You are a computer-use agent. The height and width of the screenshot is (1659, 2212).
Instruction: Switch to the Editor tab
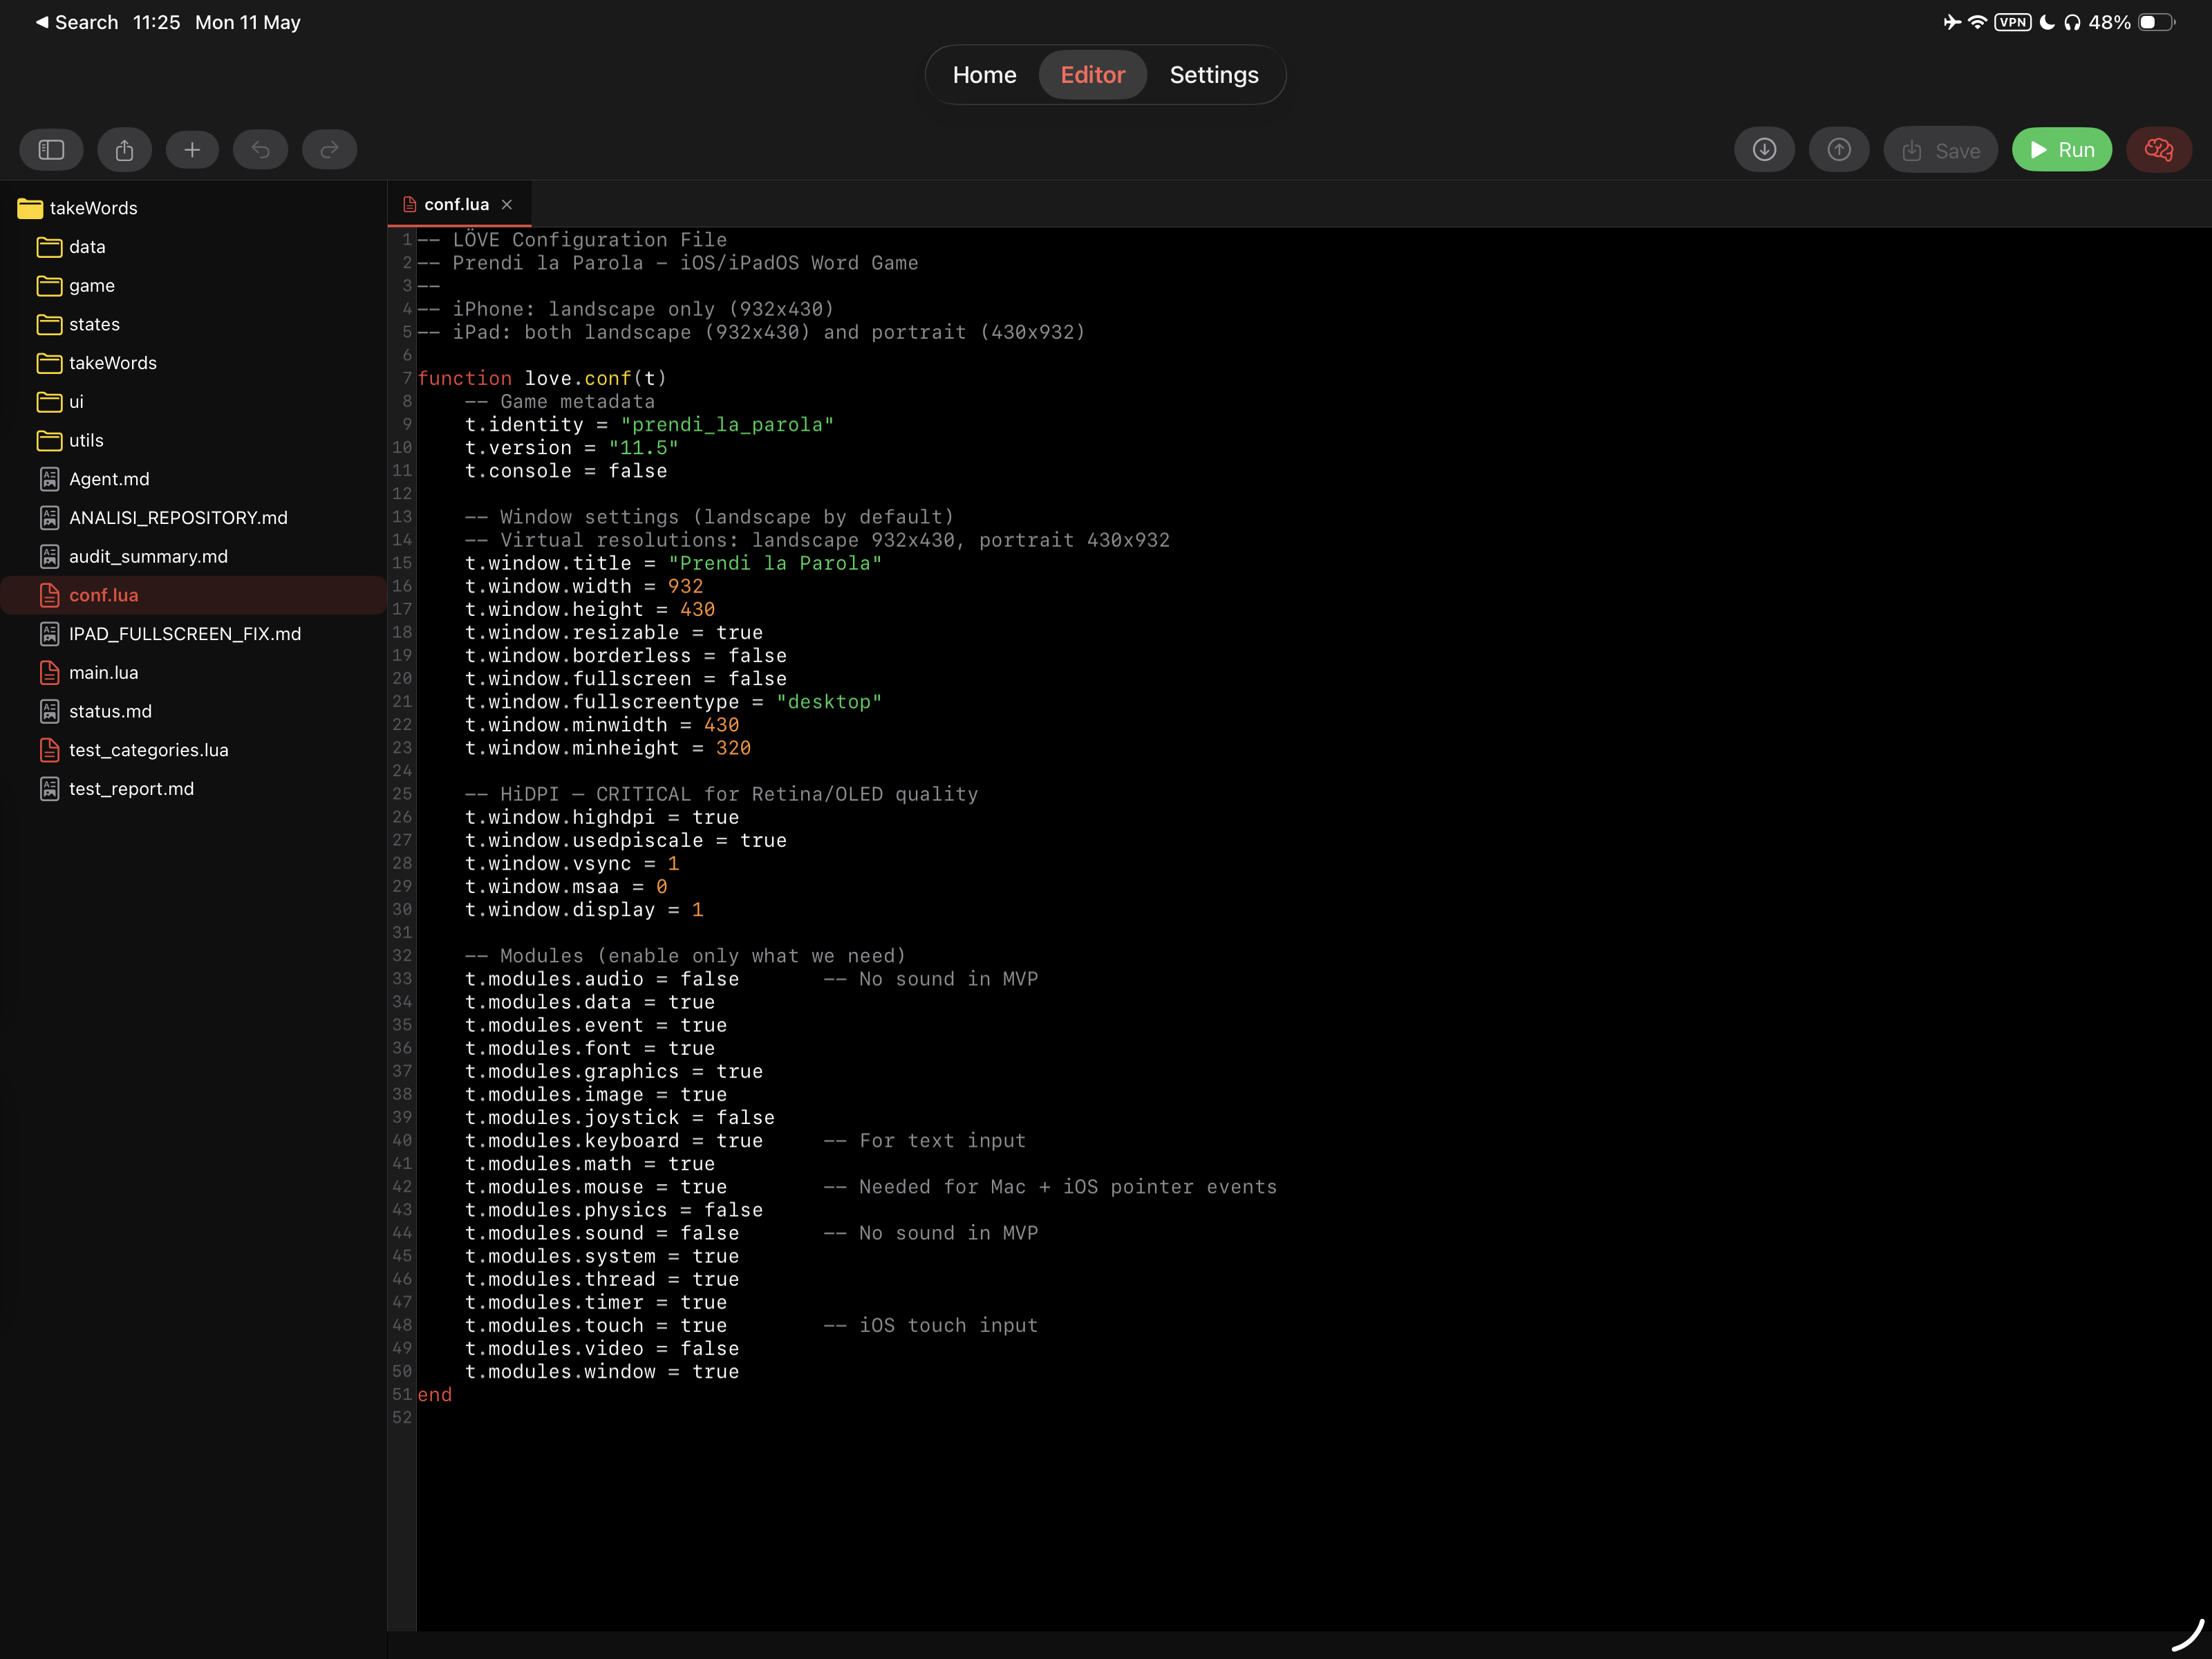[x=1092, y=75]
